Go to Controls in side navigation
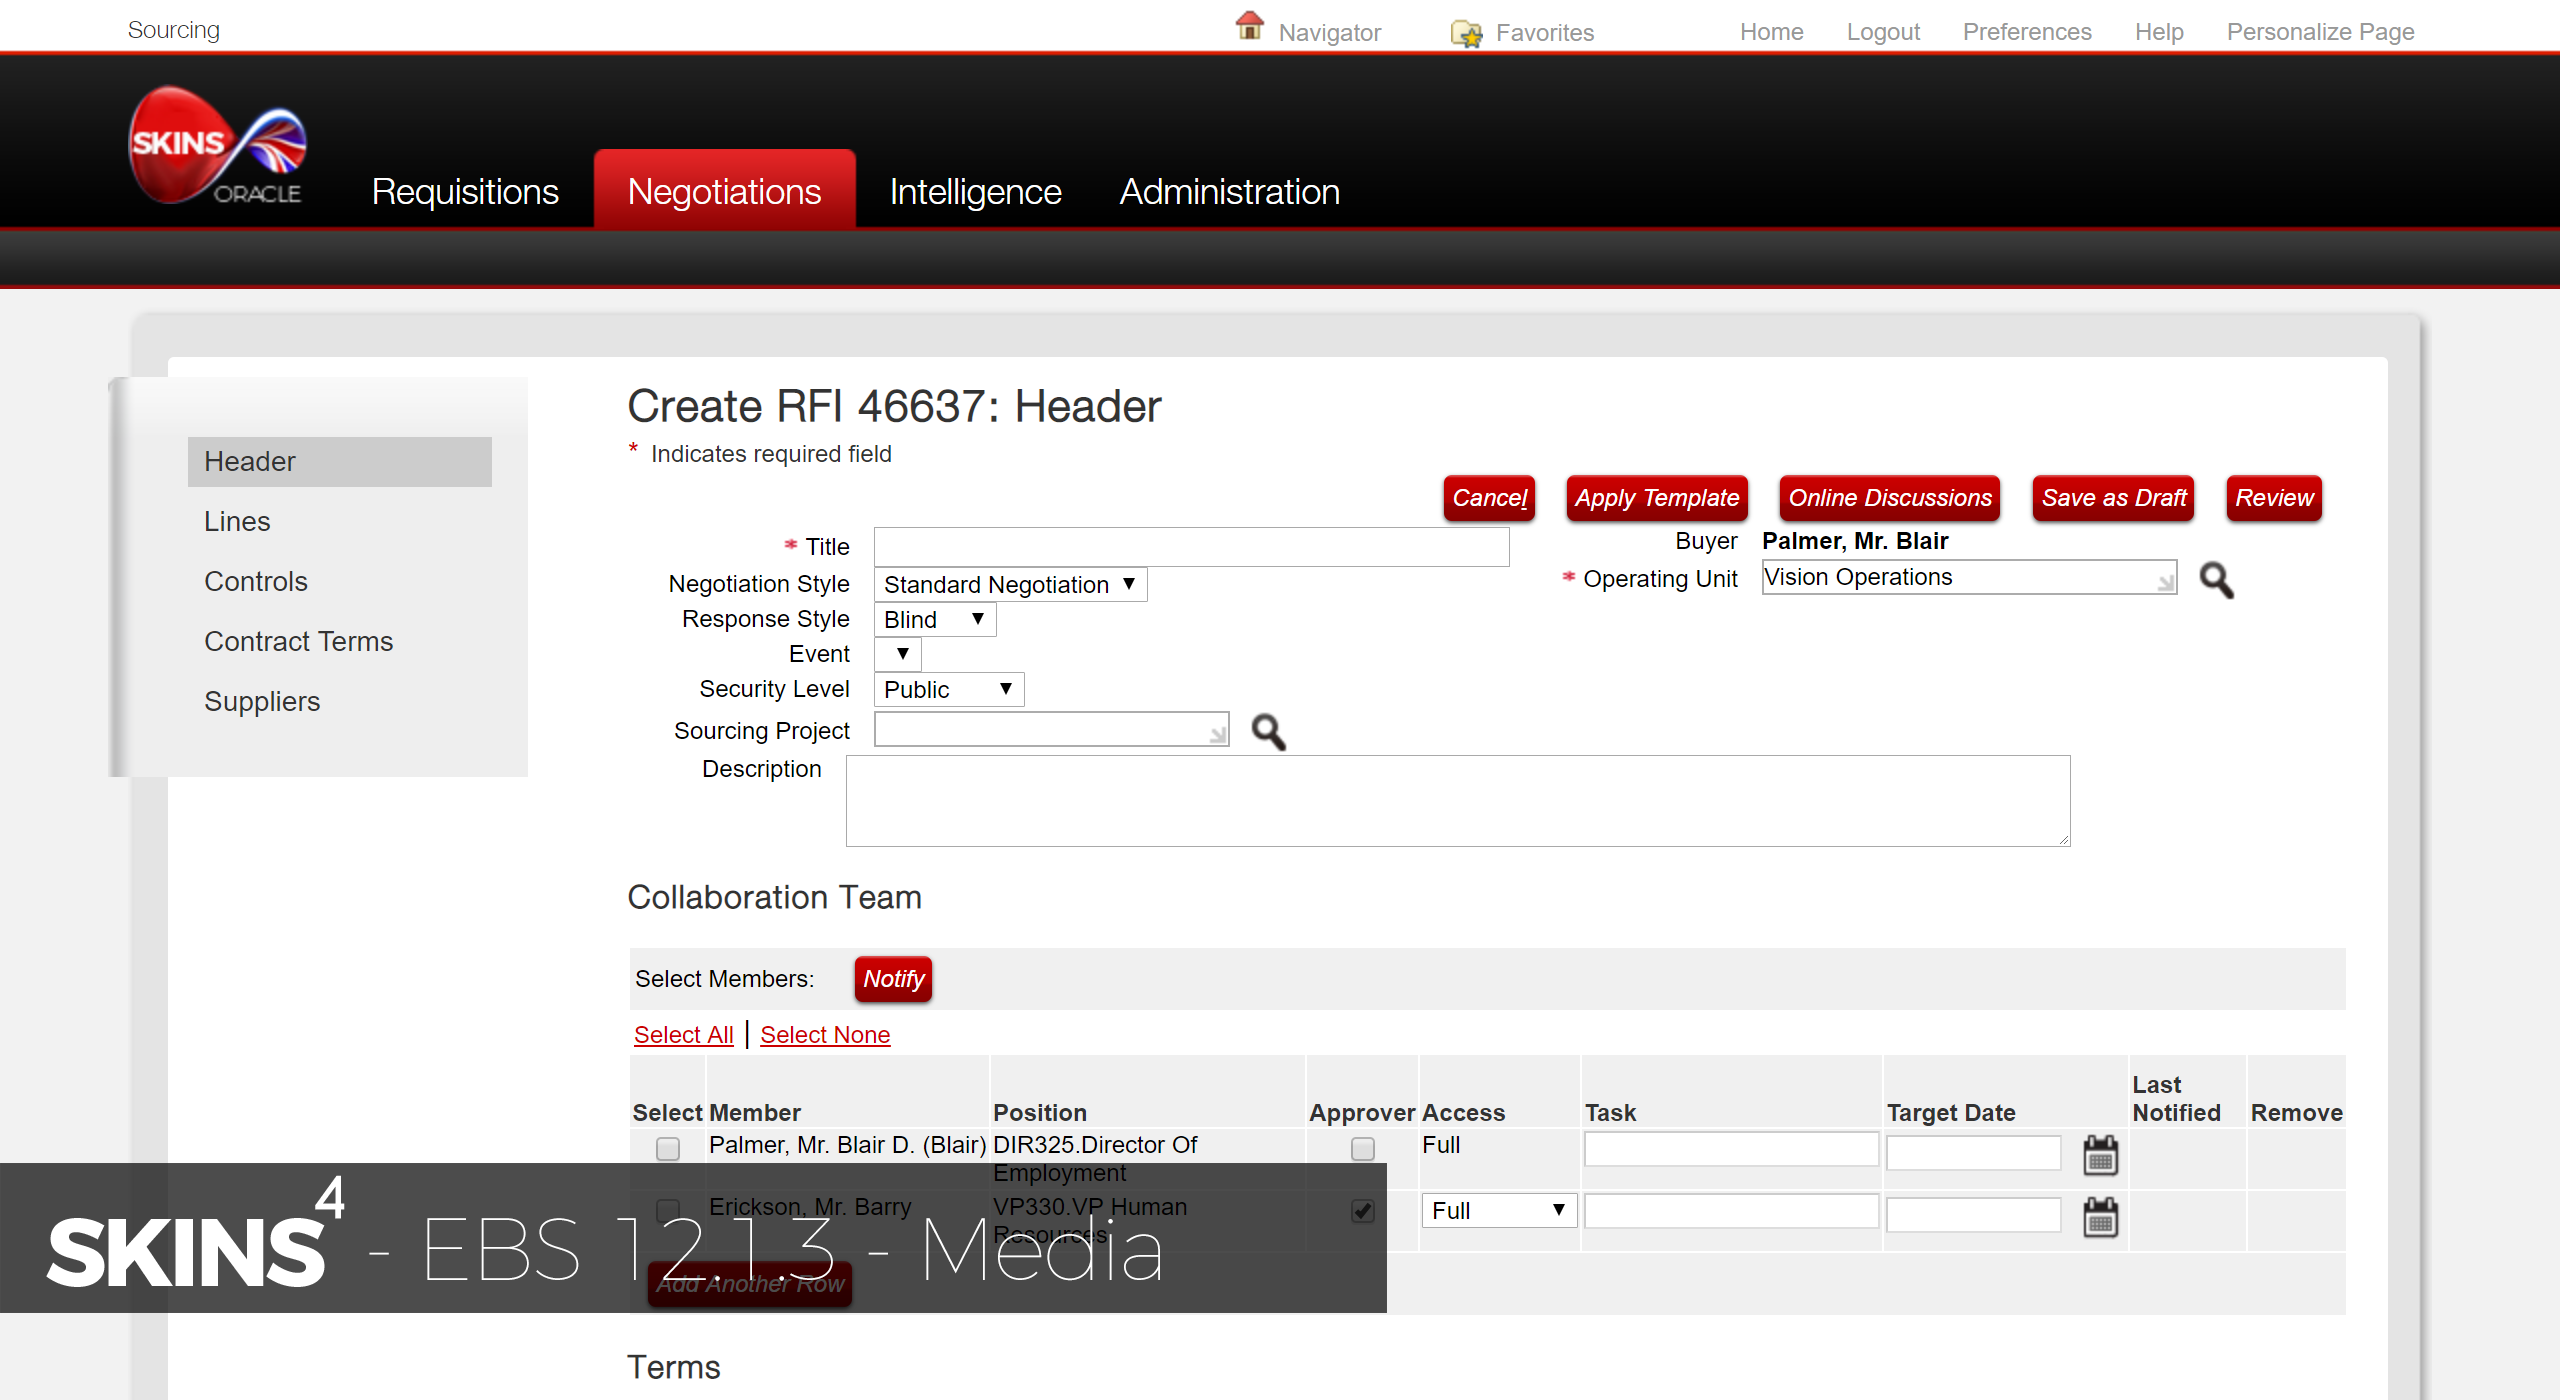This screenshot has height=1400, width=2560. click(256, 582)
